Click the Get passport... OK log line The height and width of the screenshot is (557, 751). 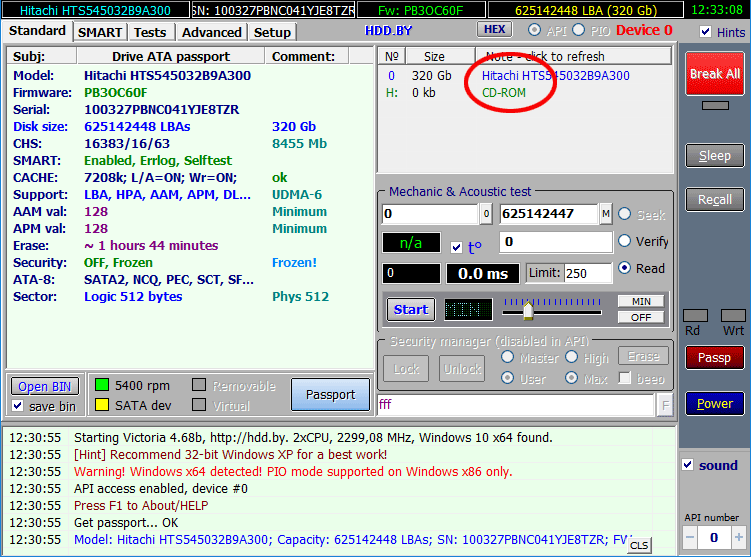tap(126, 523)
